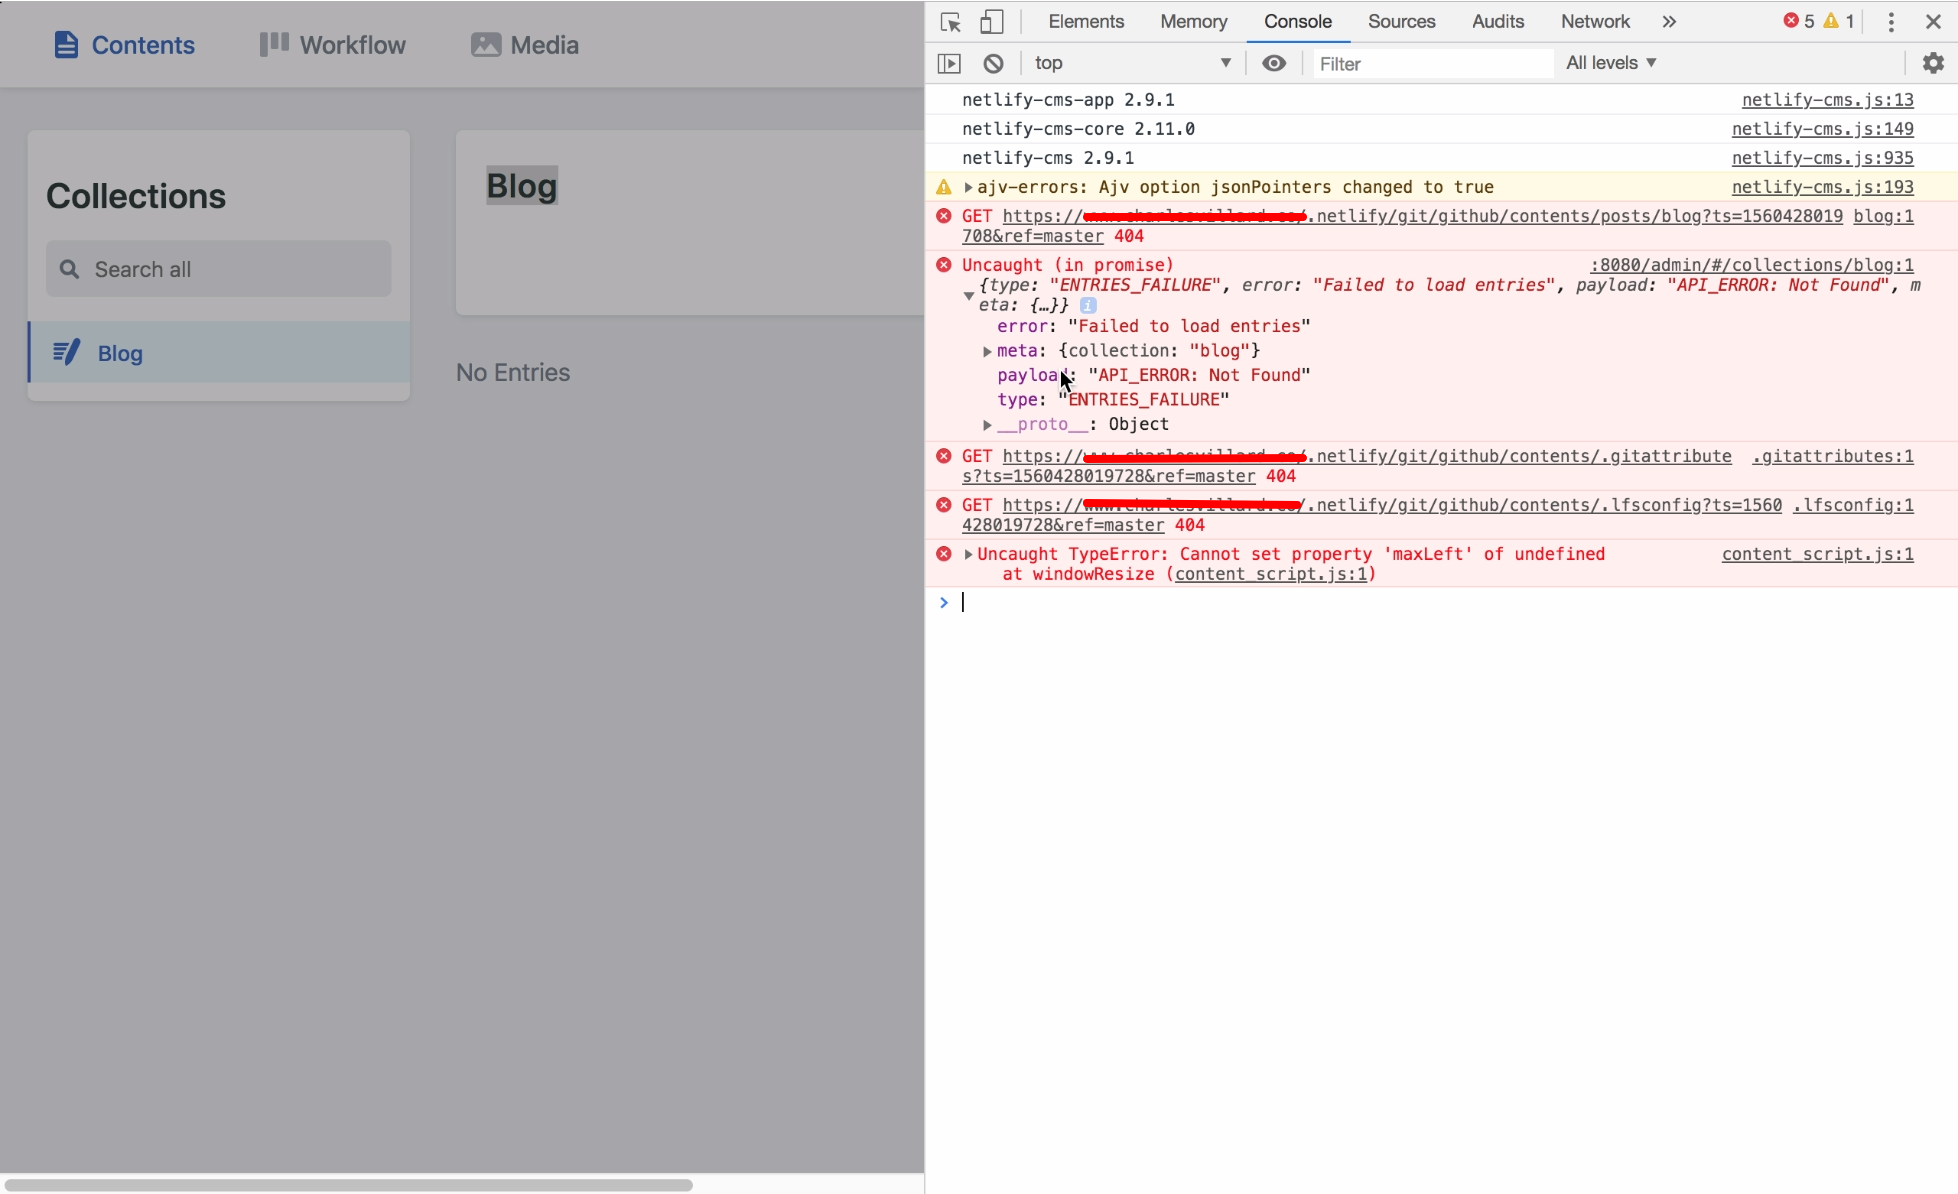Click the error icon beside Uncaught (in promise)
The image size is (1958, 1194).
pyautogui.click(x=943, y=265)
